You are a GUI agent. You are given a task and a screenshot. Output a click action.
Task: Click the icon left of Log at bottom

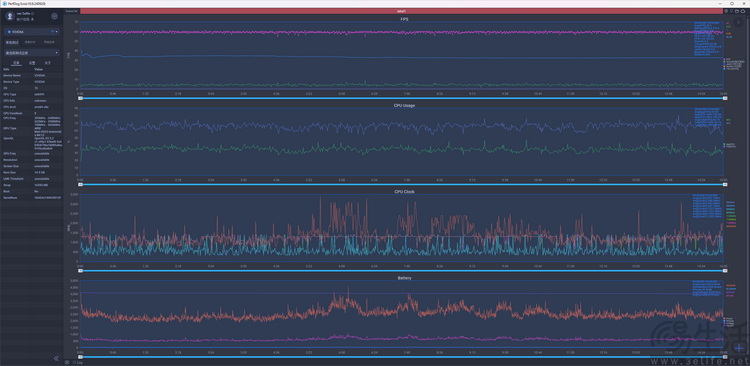click(x=67, y=362)
